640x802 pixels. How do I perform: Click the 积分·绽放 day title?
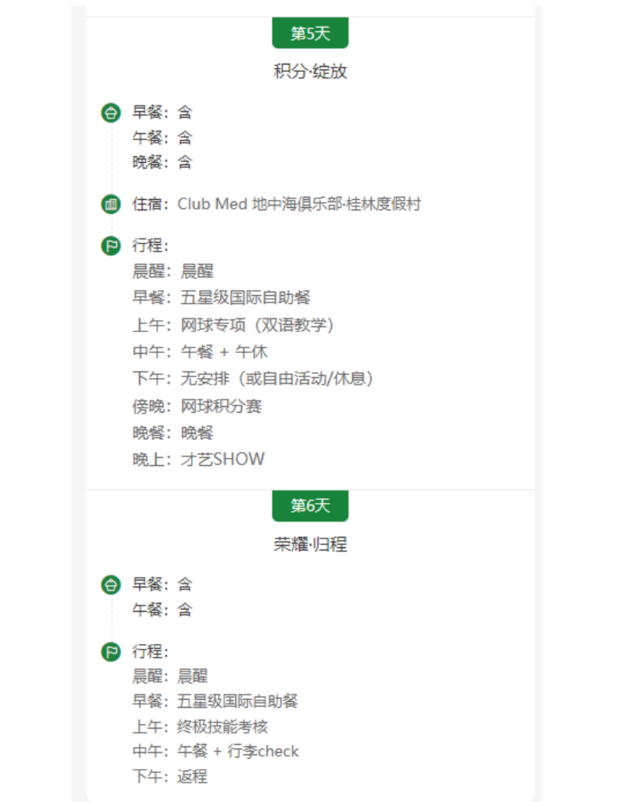point(310,72)
